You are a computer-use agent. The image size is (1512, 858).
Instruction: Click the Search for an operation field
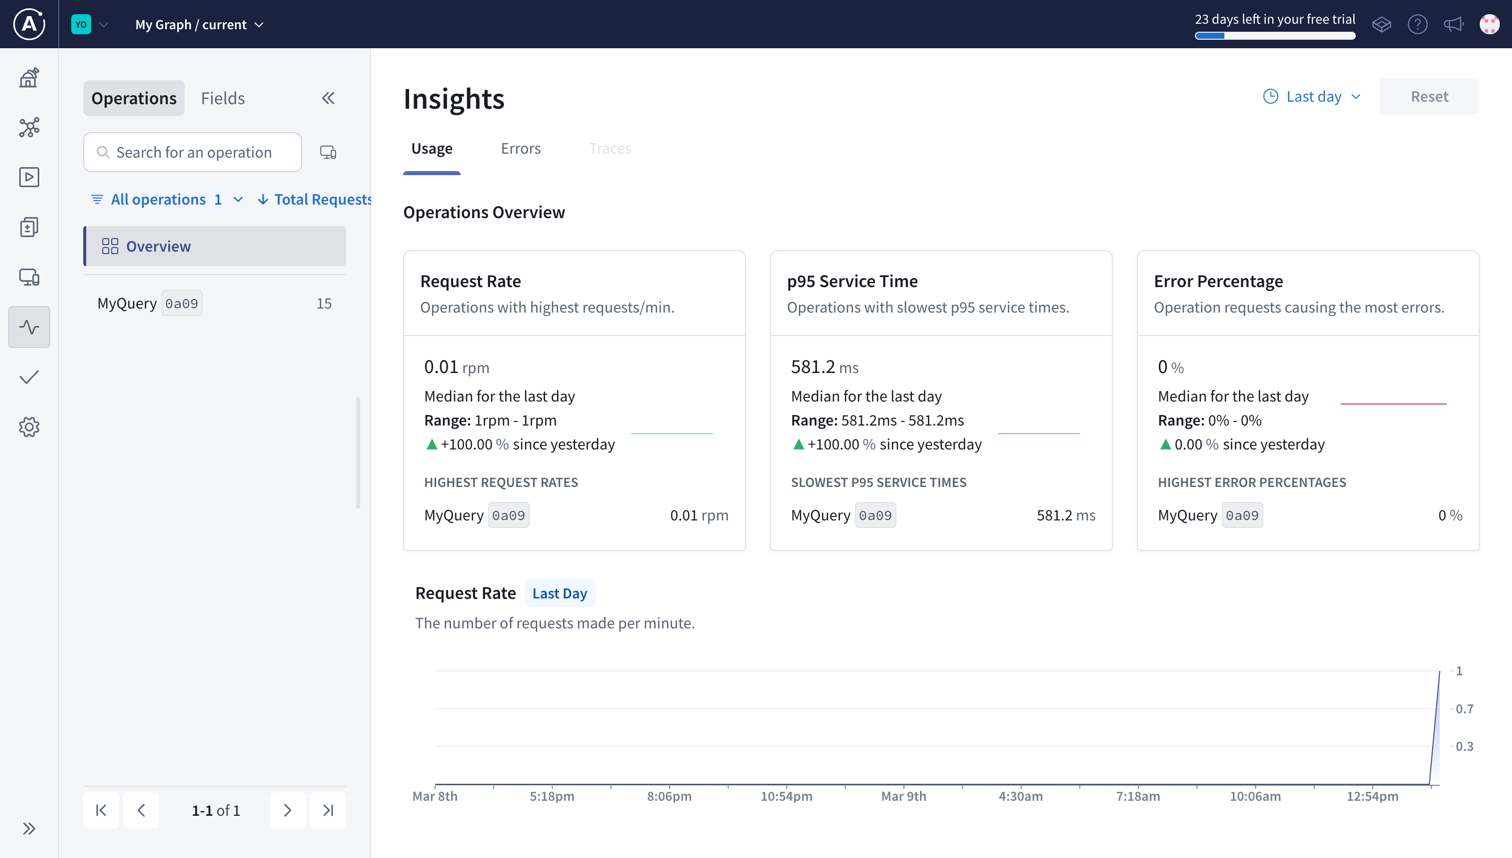pyautogui.click(x=193, y=152)
